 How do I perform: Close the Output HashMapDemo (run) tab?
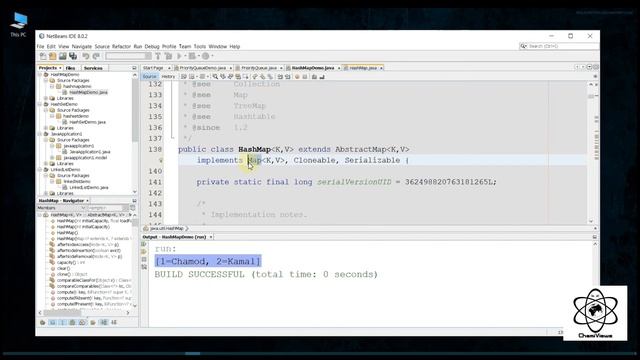(x=211, y=237)
